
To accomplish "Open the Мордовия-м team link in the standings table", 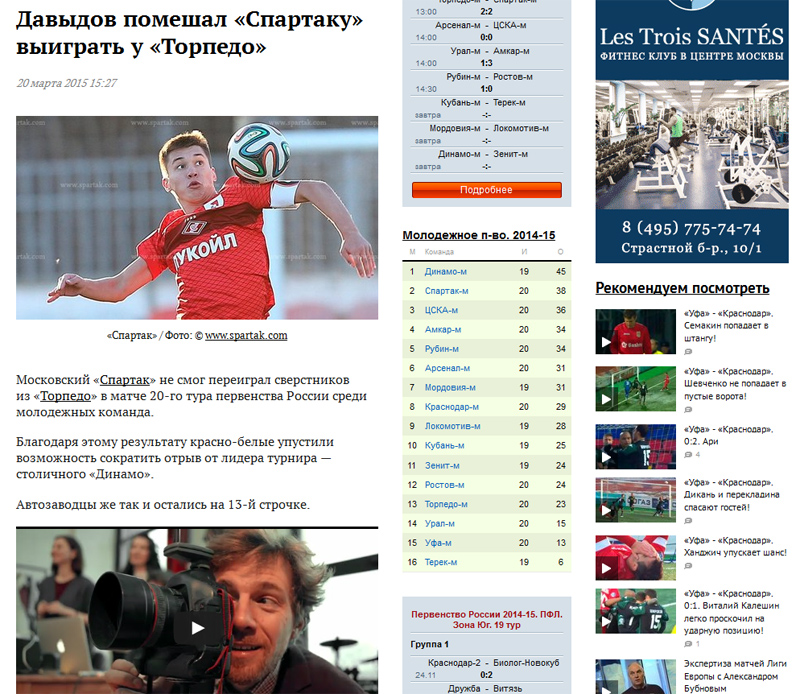I will [x=450, y=388].
